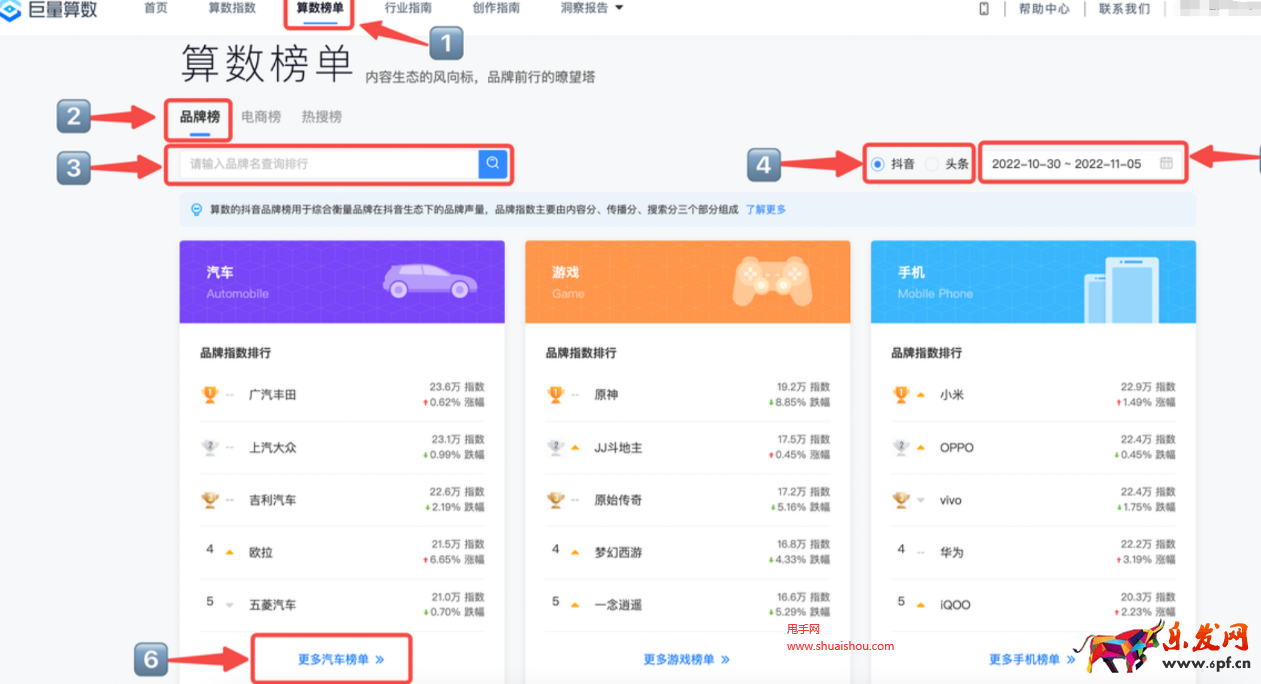Open the date range picker 2022-10-30 ~ 2022-11-05
This screenshot has height=684, width=1261.
1083,164
